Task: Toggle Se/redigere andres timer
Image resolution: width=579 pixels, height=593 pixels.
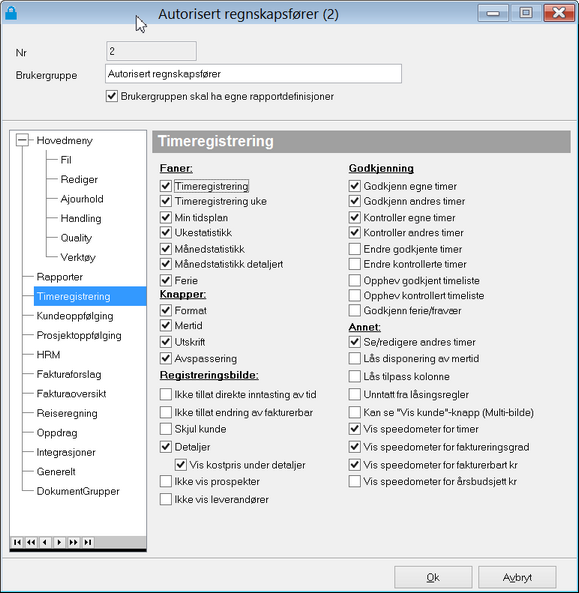Action: 354,342
